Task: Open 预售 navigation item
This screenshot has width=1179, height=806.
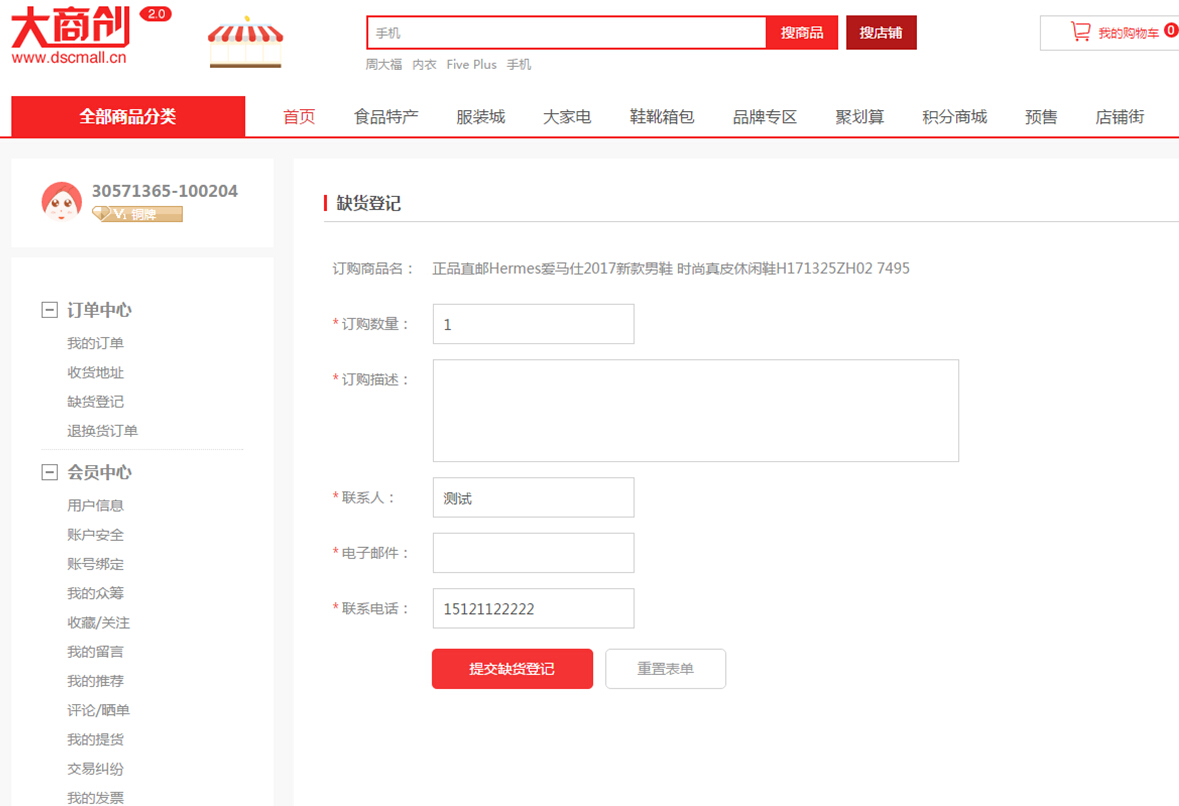Action: click(x=1041, y=117)
